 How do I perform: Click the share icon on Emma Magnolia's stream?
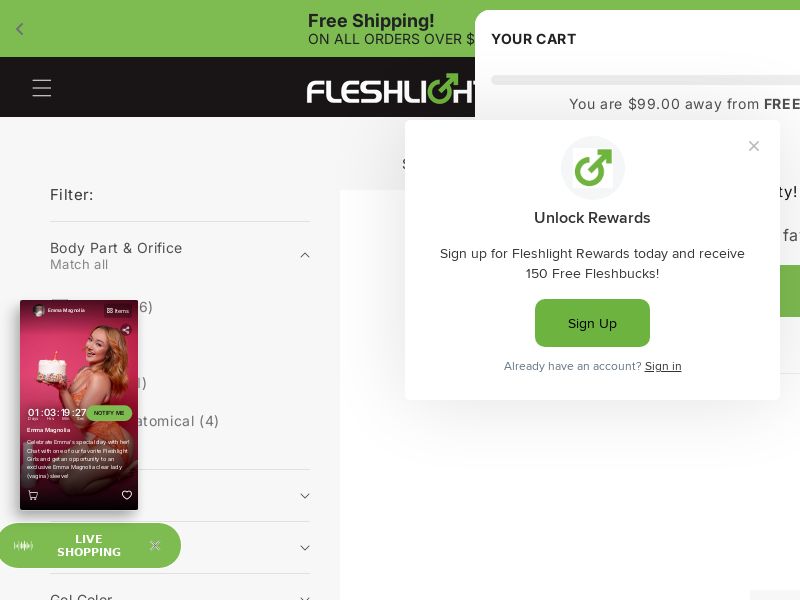(x=126, y=329)
